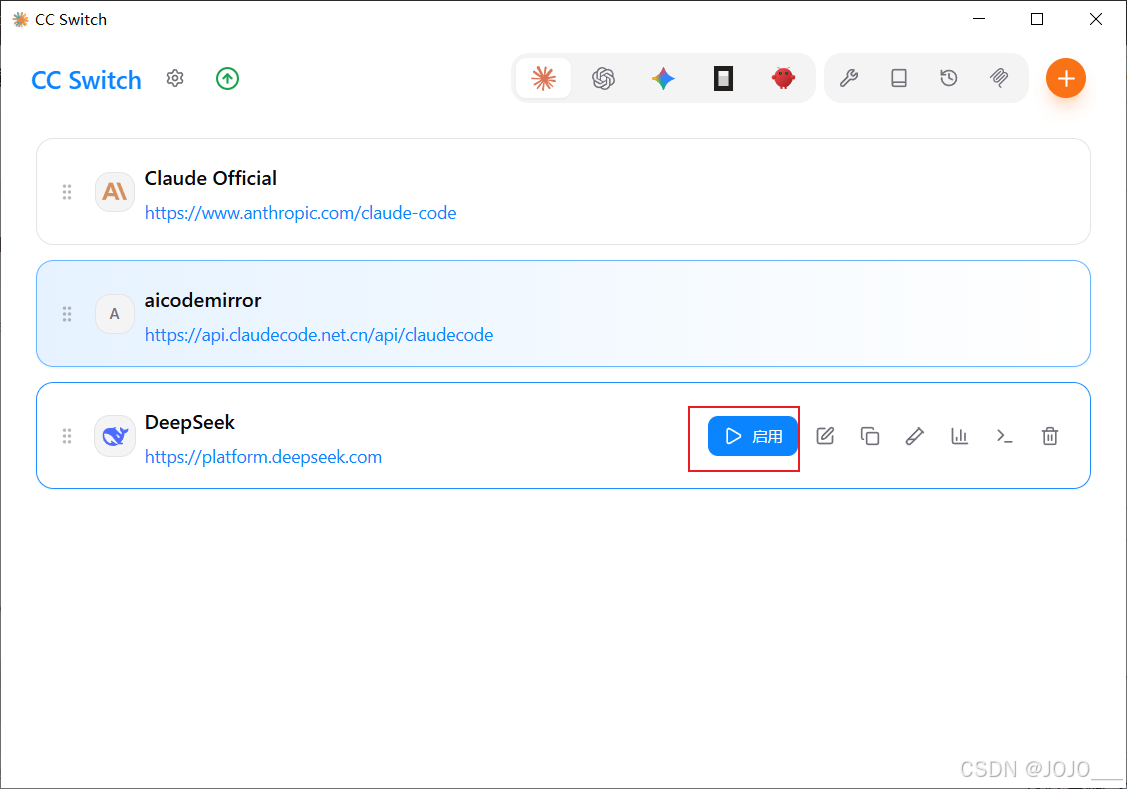Click the paperclip icon in toolbar
This screenshot has width=1127, height=789.
tap(999, 78)
